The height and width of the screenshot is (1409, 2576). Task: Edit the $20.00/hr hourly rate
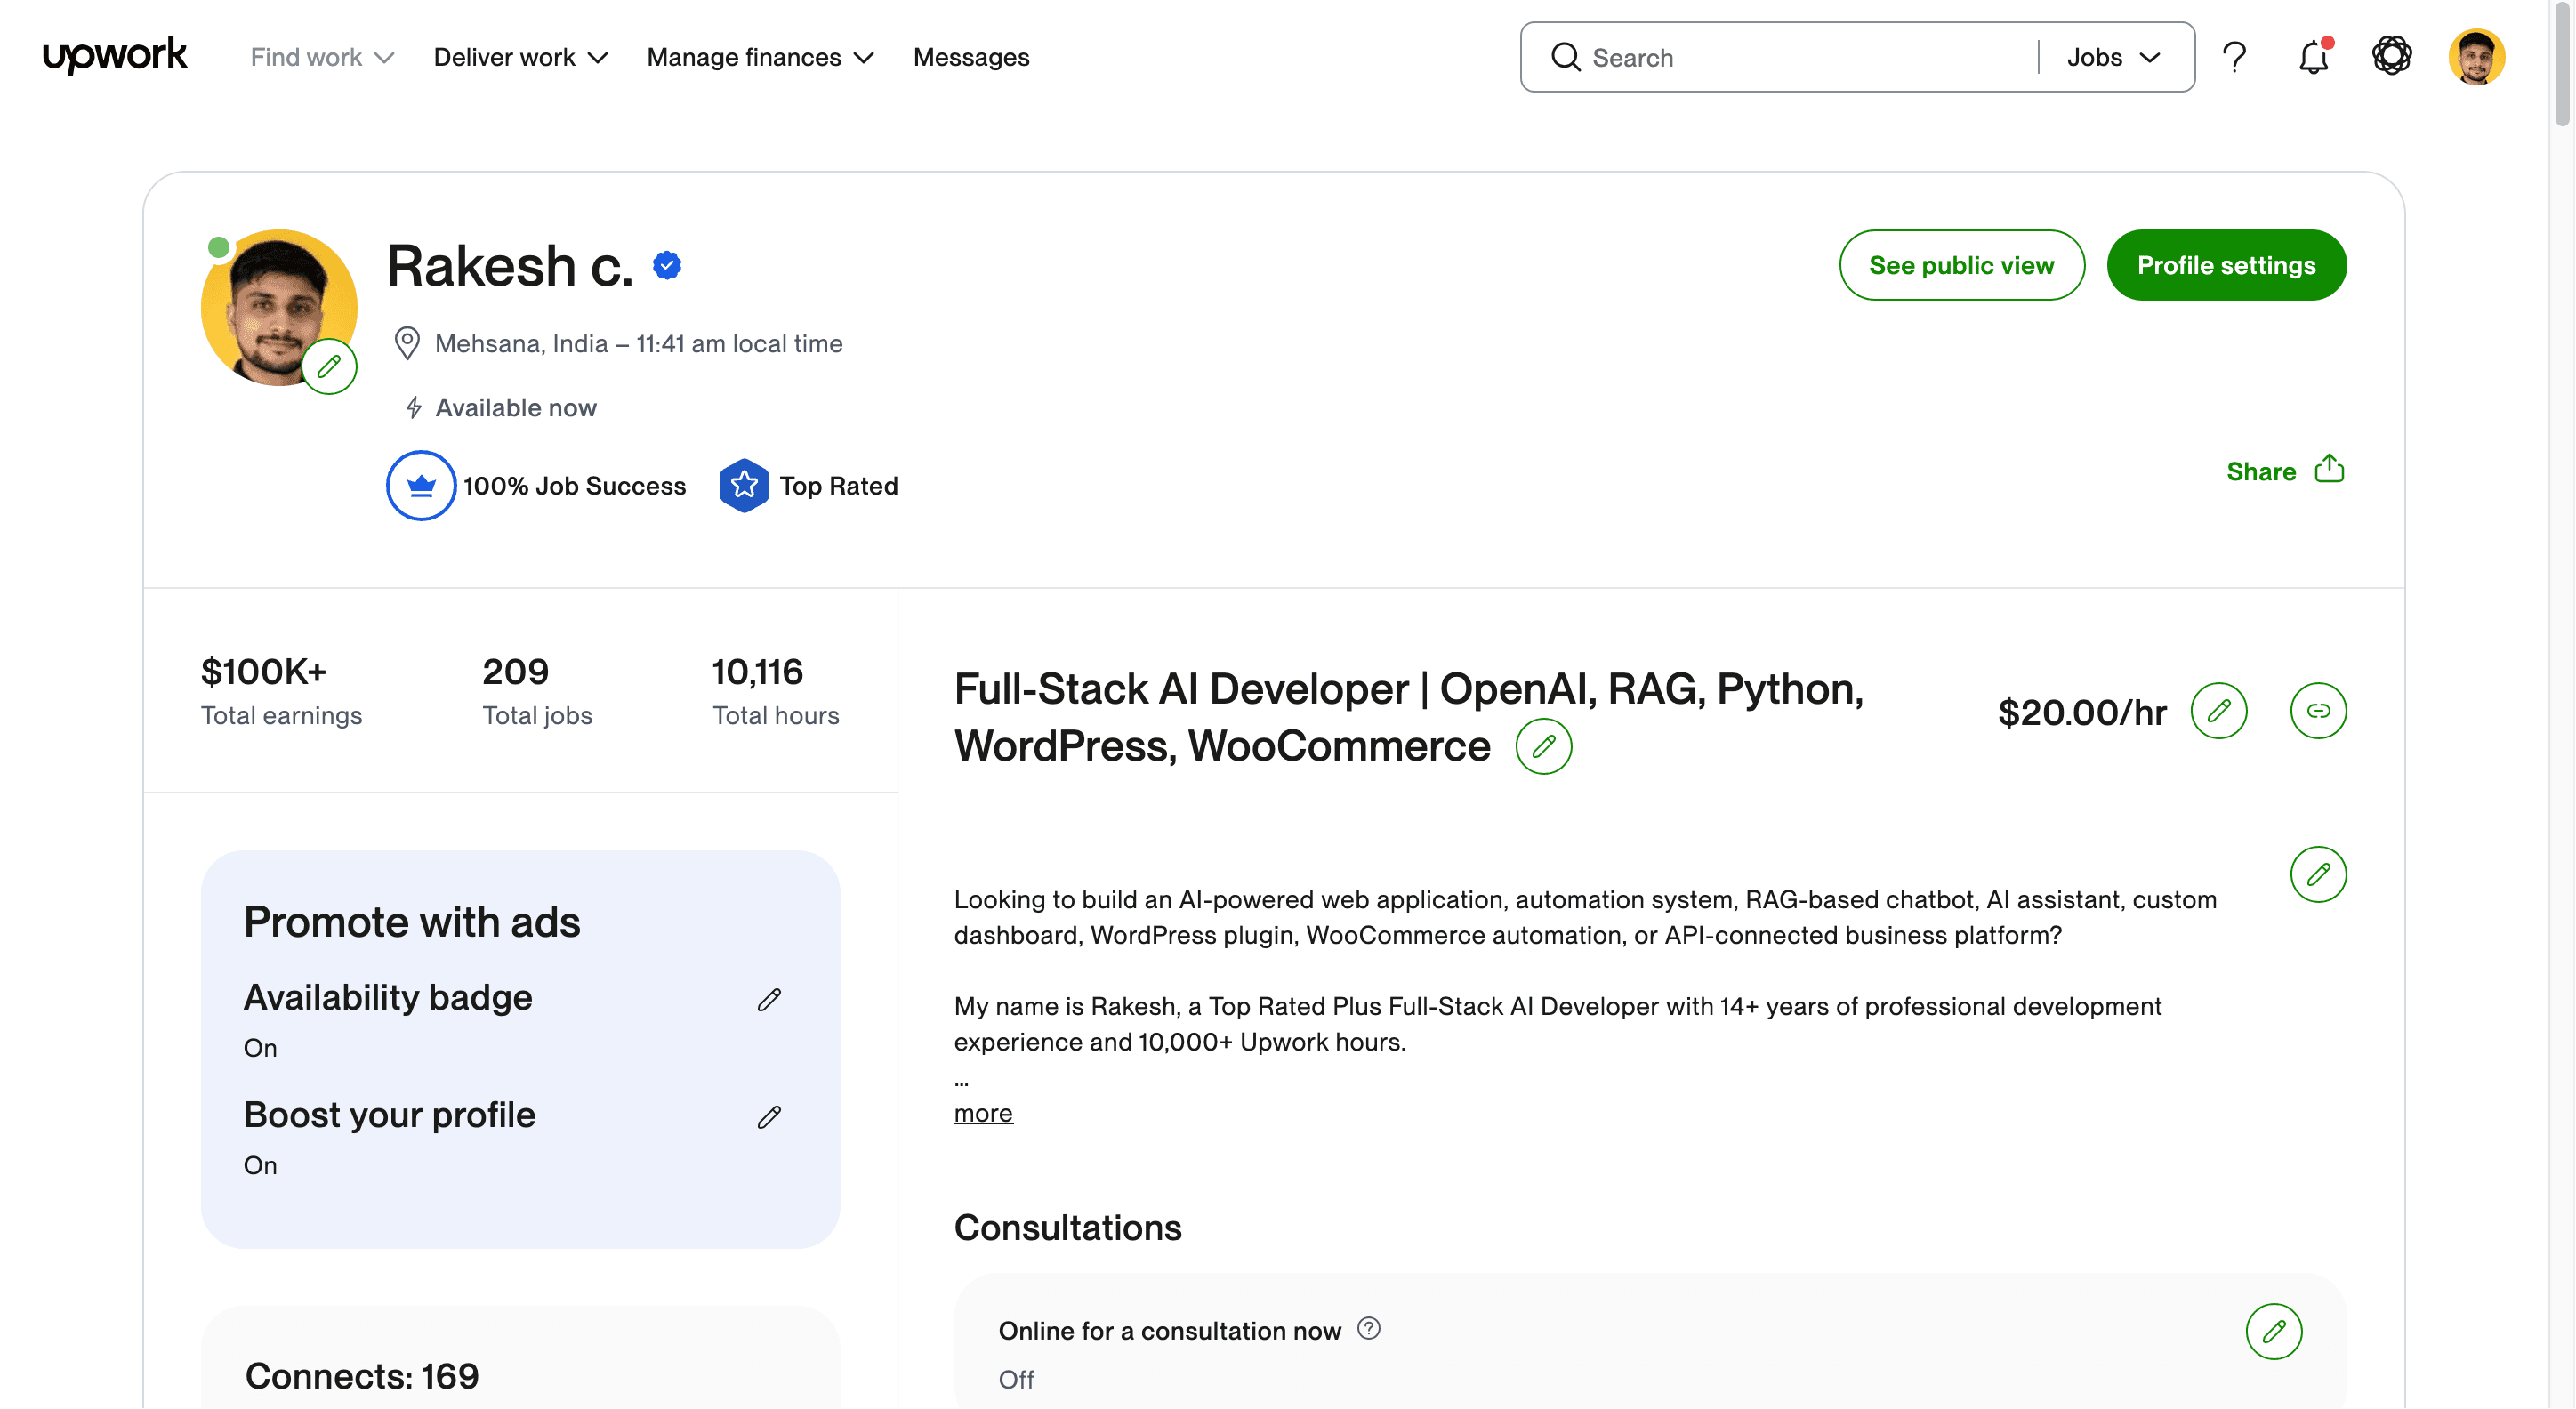pyautogui.click(x=2219, y=712)
